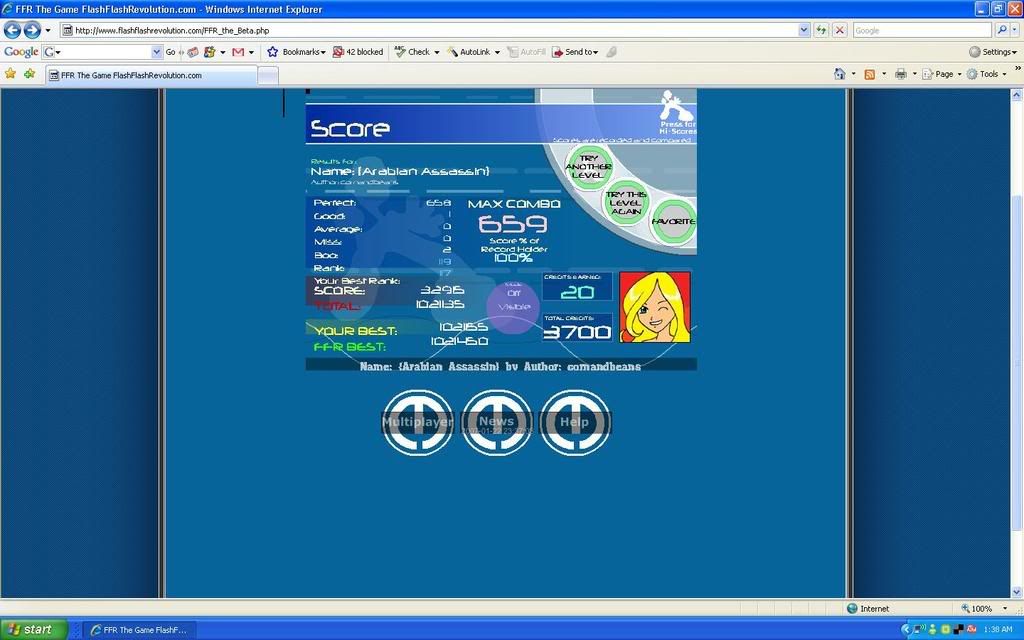Image resolution: width=1024 pixels, height=640 pixels.
Task: Toggle the 42 blocked popup blocker
Action: coord(357,52)
